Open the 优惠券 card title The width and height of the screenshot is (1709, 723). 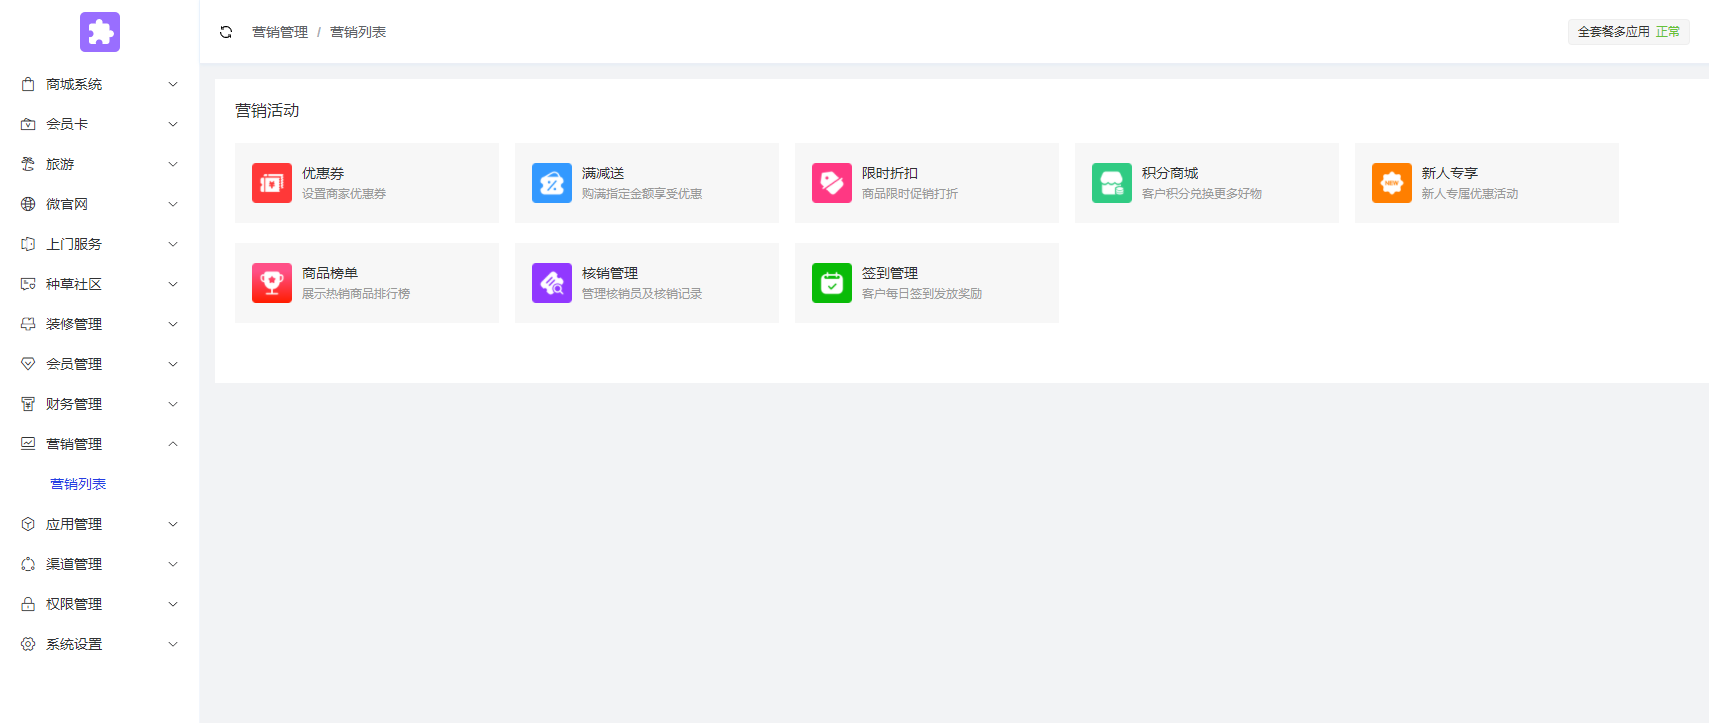(323, 173)
